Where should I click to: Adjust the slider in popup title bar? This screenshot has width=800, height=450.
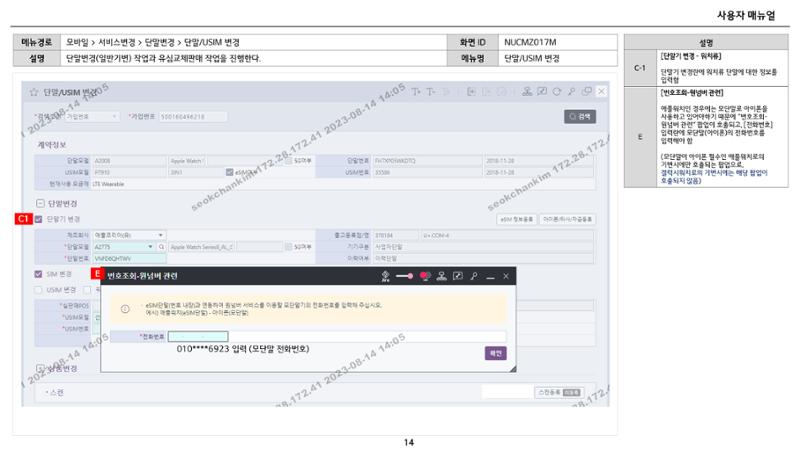tap(405, 276)
